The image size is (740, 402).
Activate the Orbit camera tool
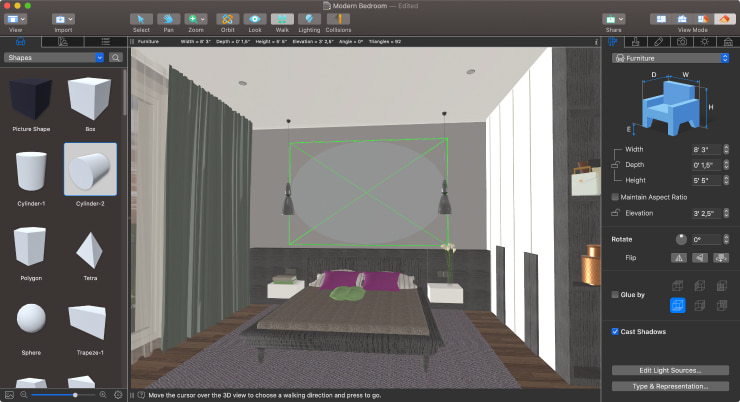[x=227, y=19]
